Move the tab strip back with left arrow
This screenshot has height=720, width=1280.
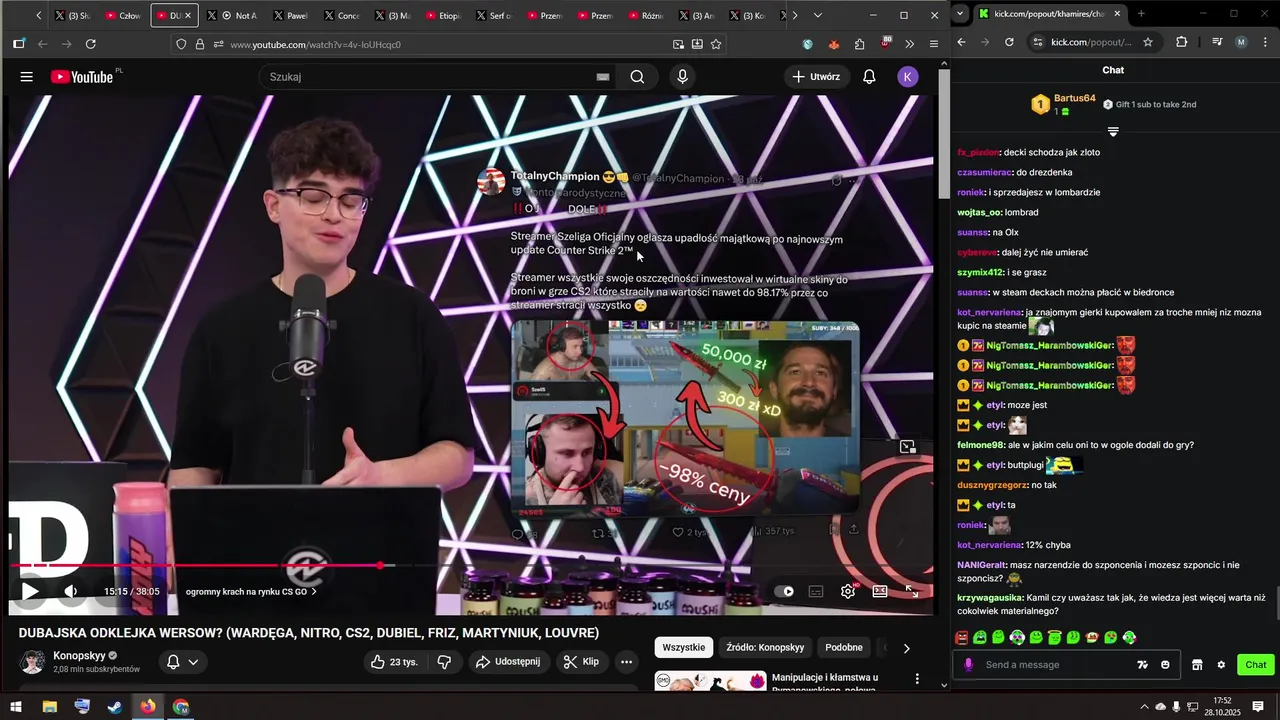click(x=38, y=16)
